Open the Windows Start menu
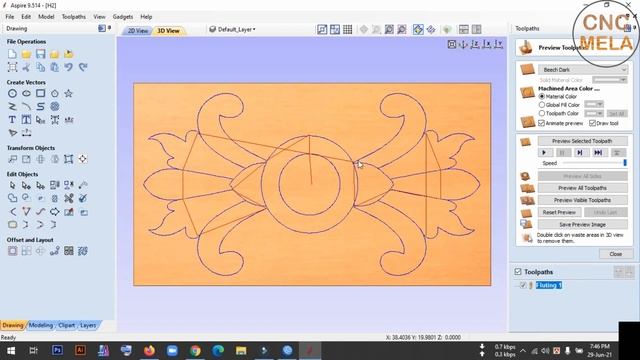The height and width of the screenshot is (360, 640). tap(11, 350)
